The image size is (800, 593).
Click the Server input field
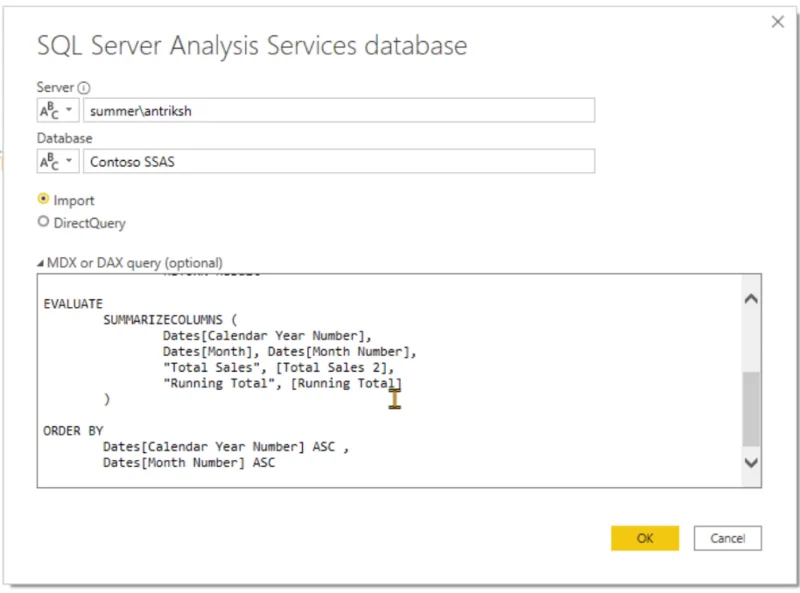(339, 110)
